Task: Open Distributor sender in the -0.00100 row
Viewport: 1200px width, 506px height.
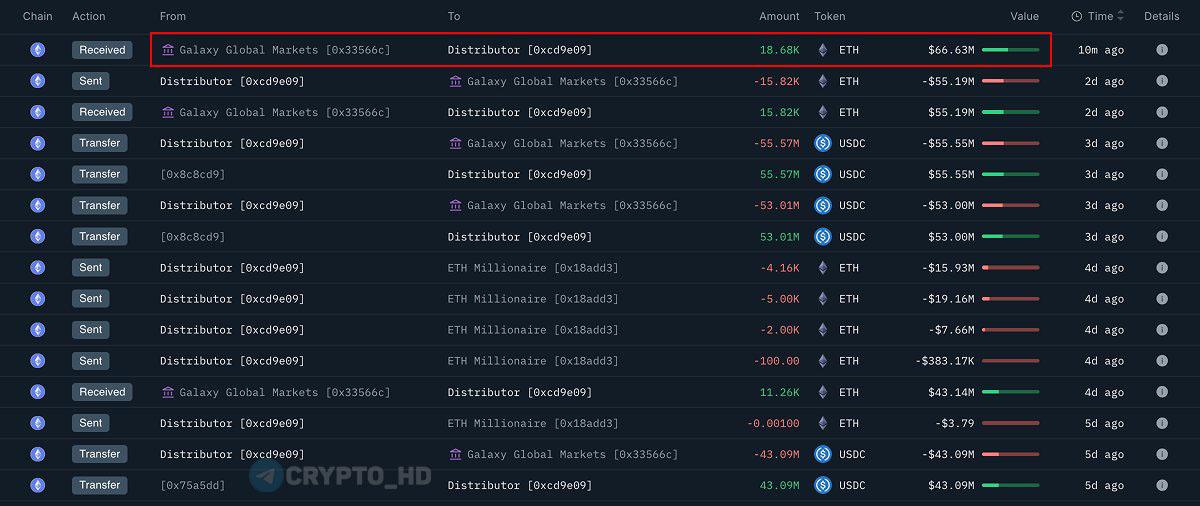Action: click(x=232, y=423)
